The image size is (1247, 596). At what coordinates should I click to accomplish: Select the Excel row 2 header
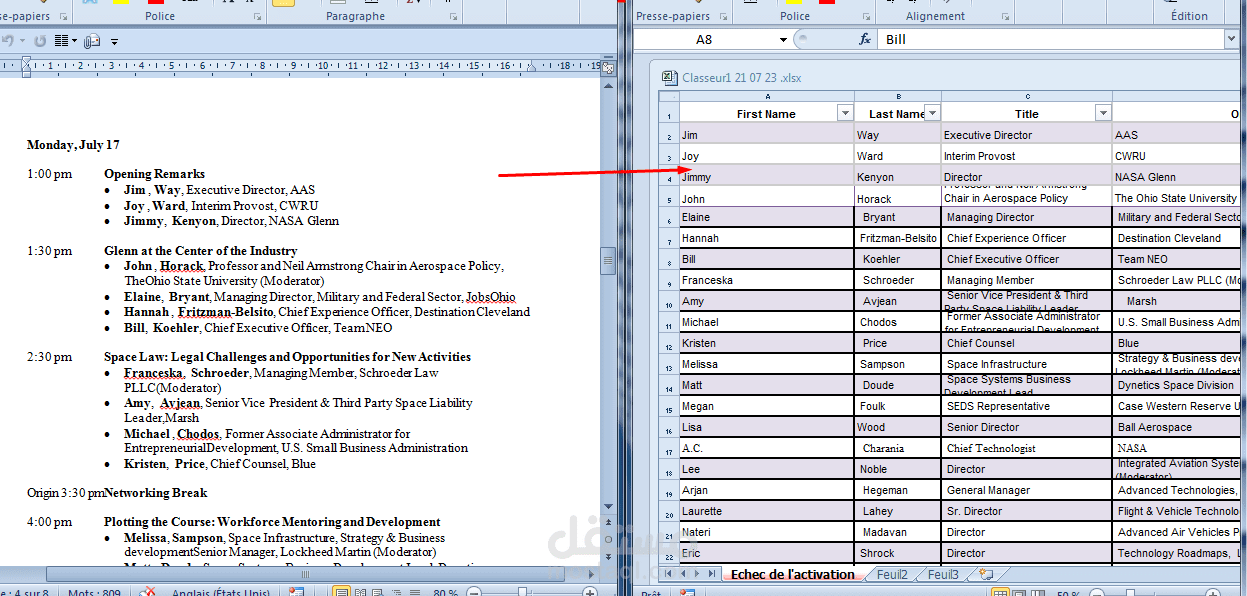(x=669, y=135)
